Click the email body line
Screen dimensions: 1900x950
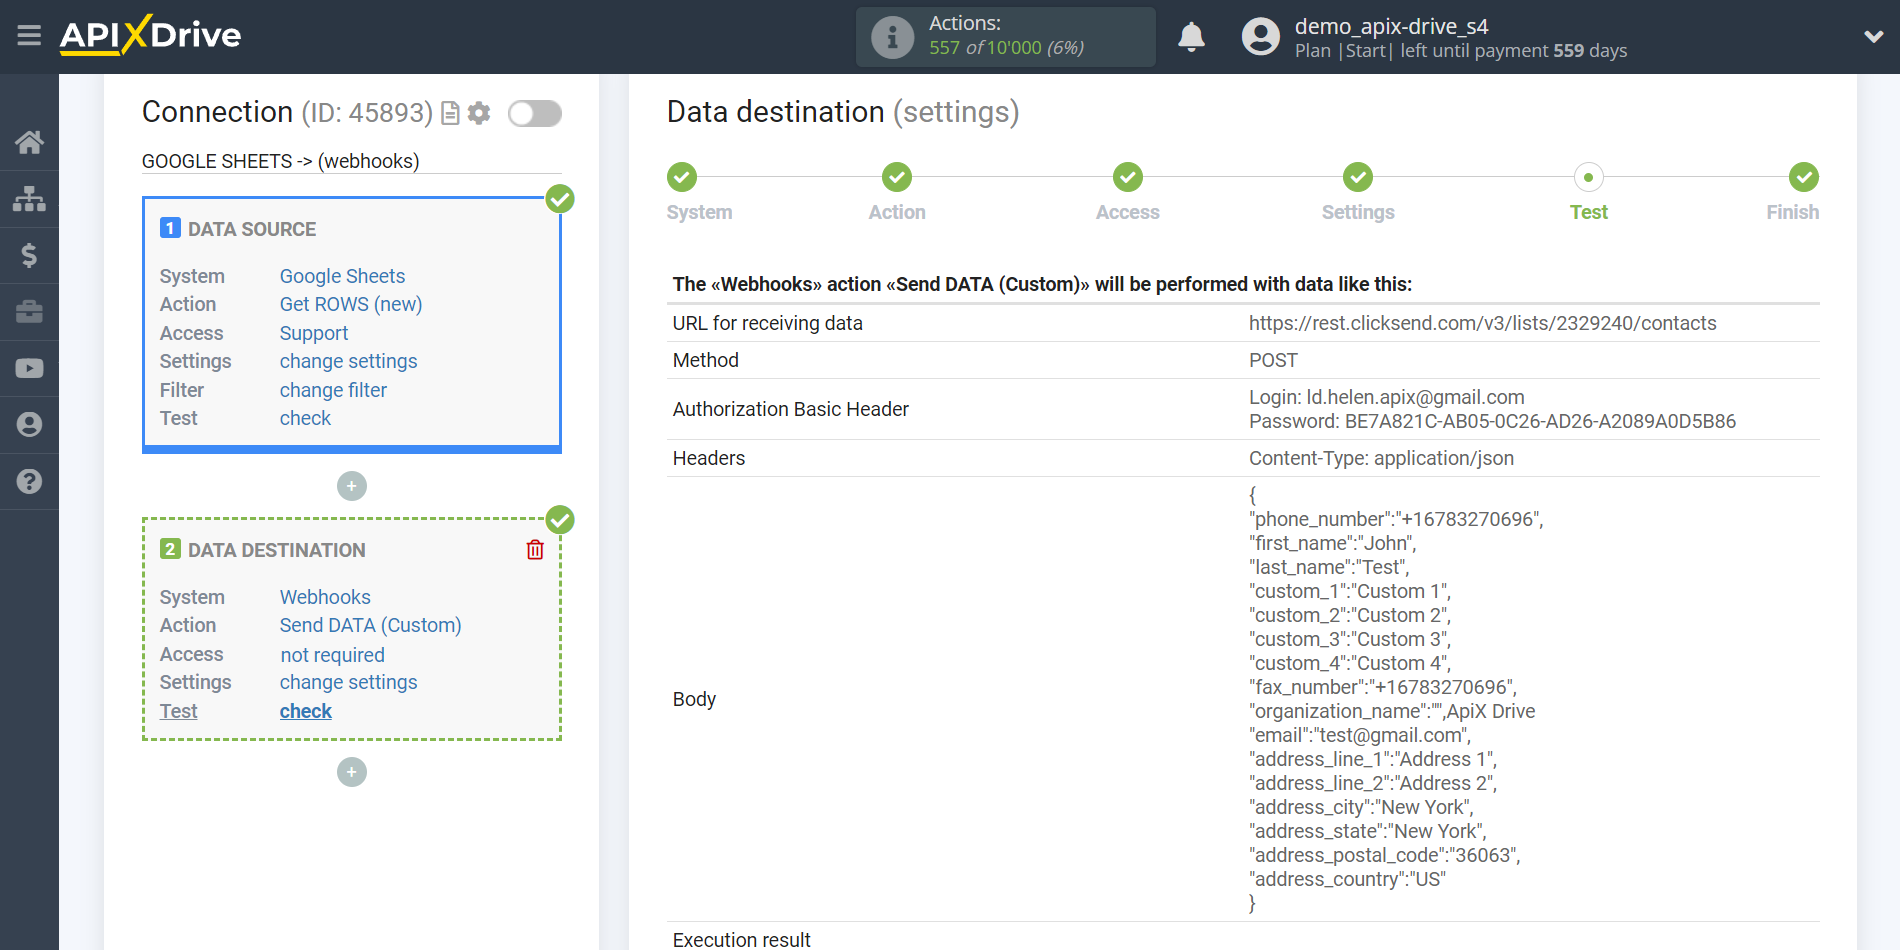coord(1360,735)
